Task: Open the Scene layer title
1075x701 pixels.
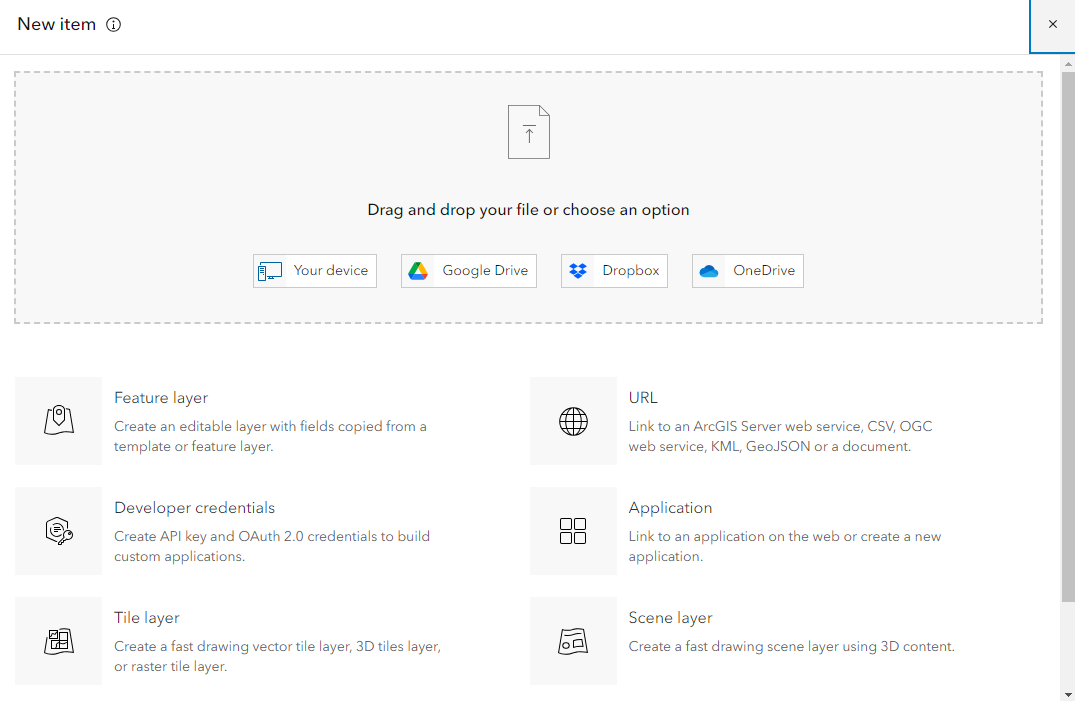Action: click(x=670, y=618)
